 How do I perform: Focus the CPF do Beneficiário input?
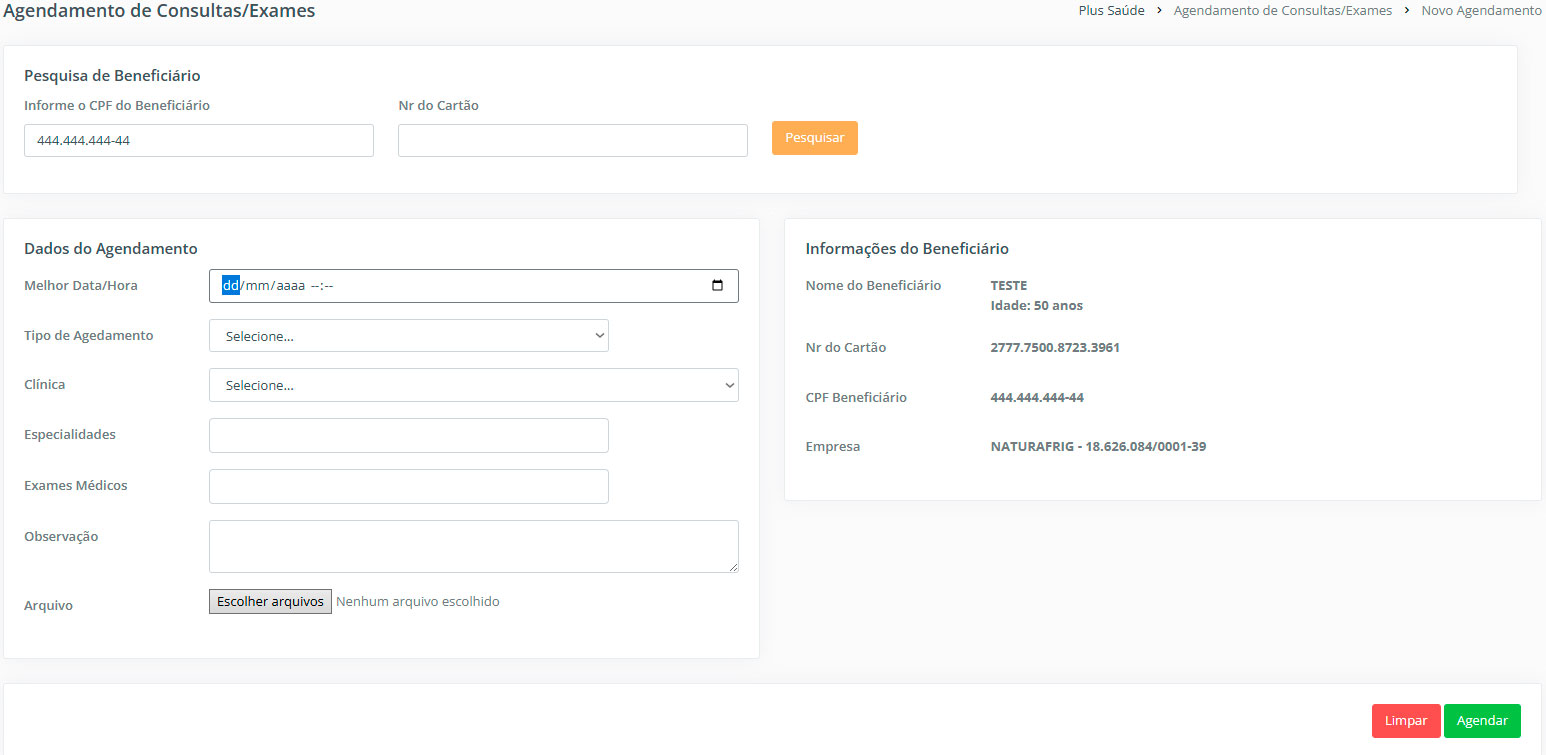(x=199, y=141)
